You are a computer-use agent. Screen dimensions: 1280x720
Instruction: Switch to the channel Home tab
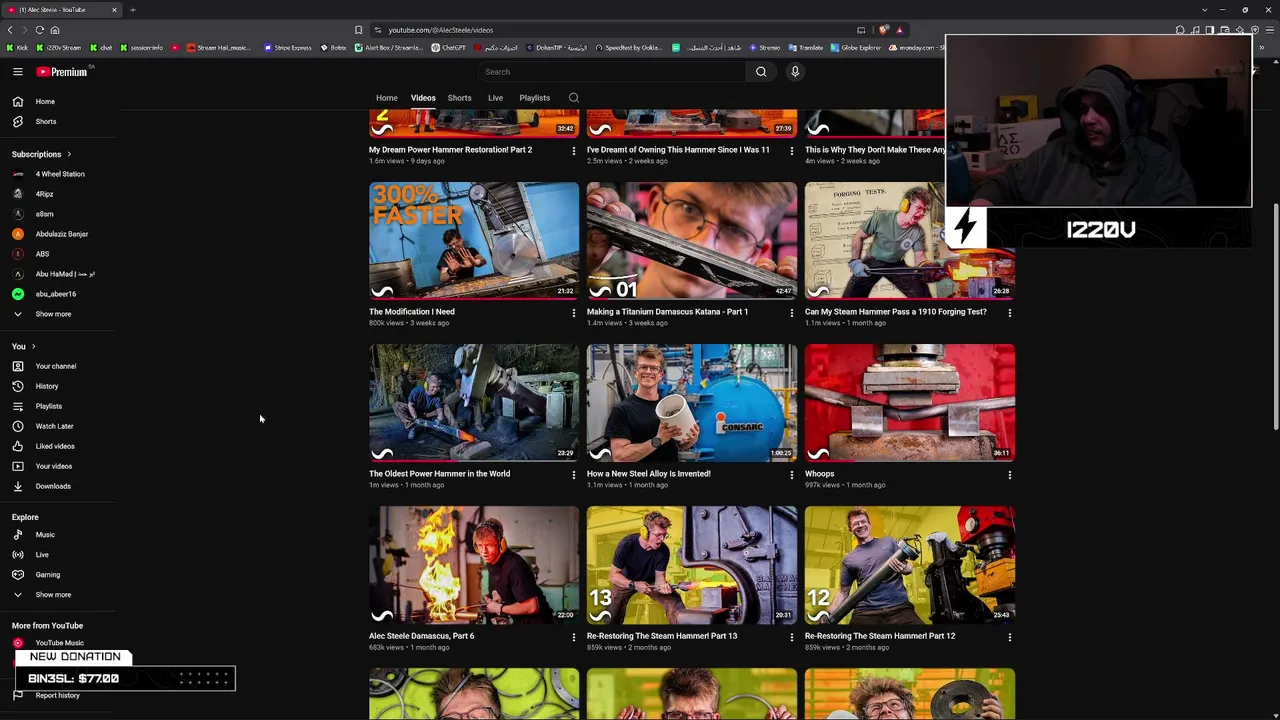387,98
